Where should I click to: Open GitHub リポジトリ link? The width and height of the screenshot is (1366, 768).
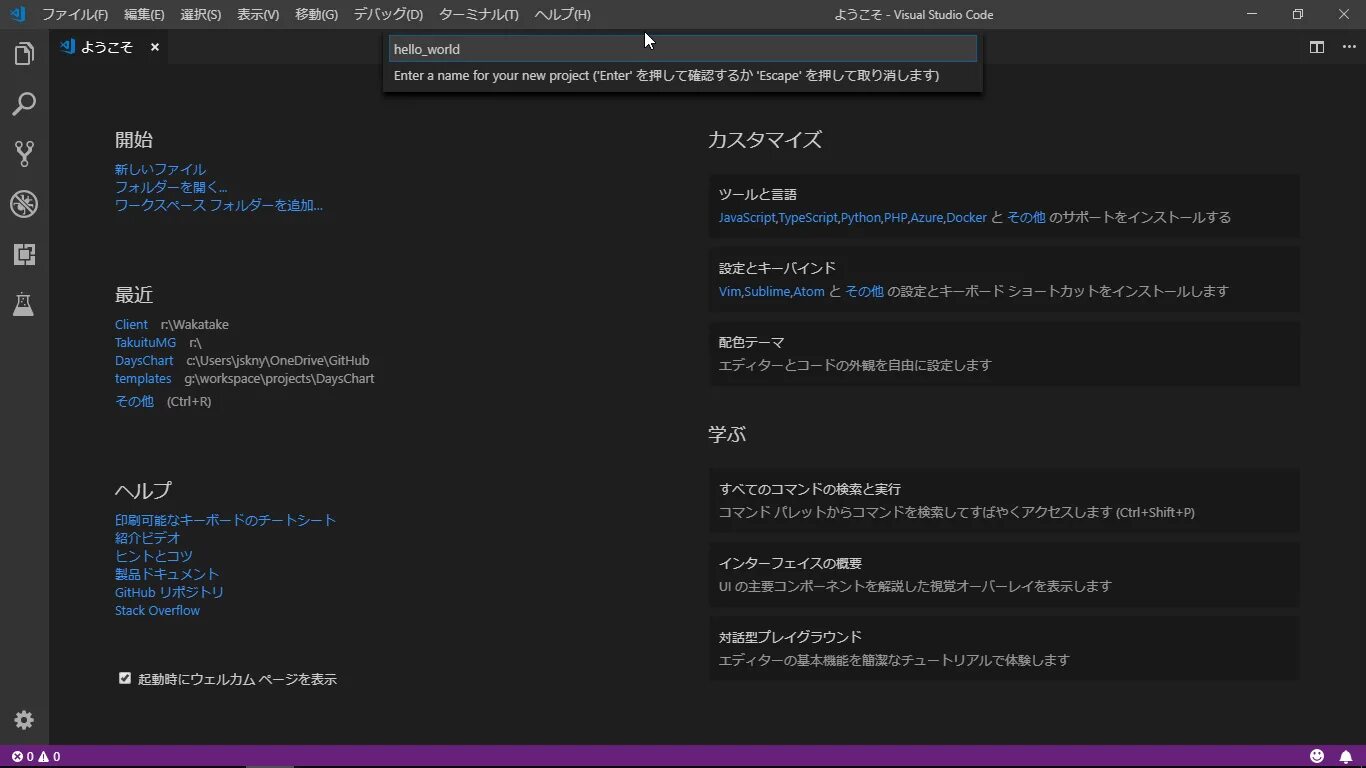pos(169,592)
